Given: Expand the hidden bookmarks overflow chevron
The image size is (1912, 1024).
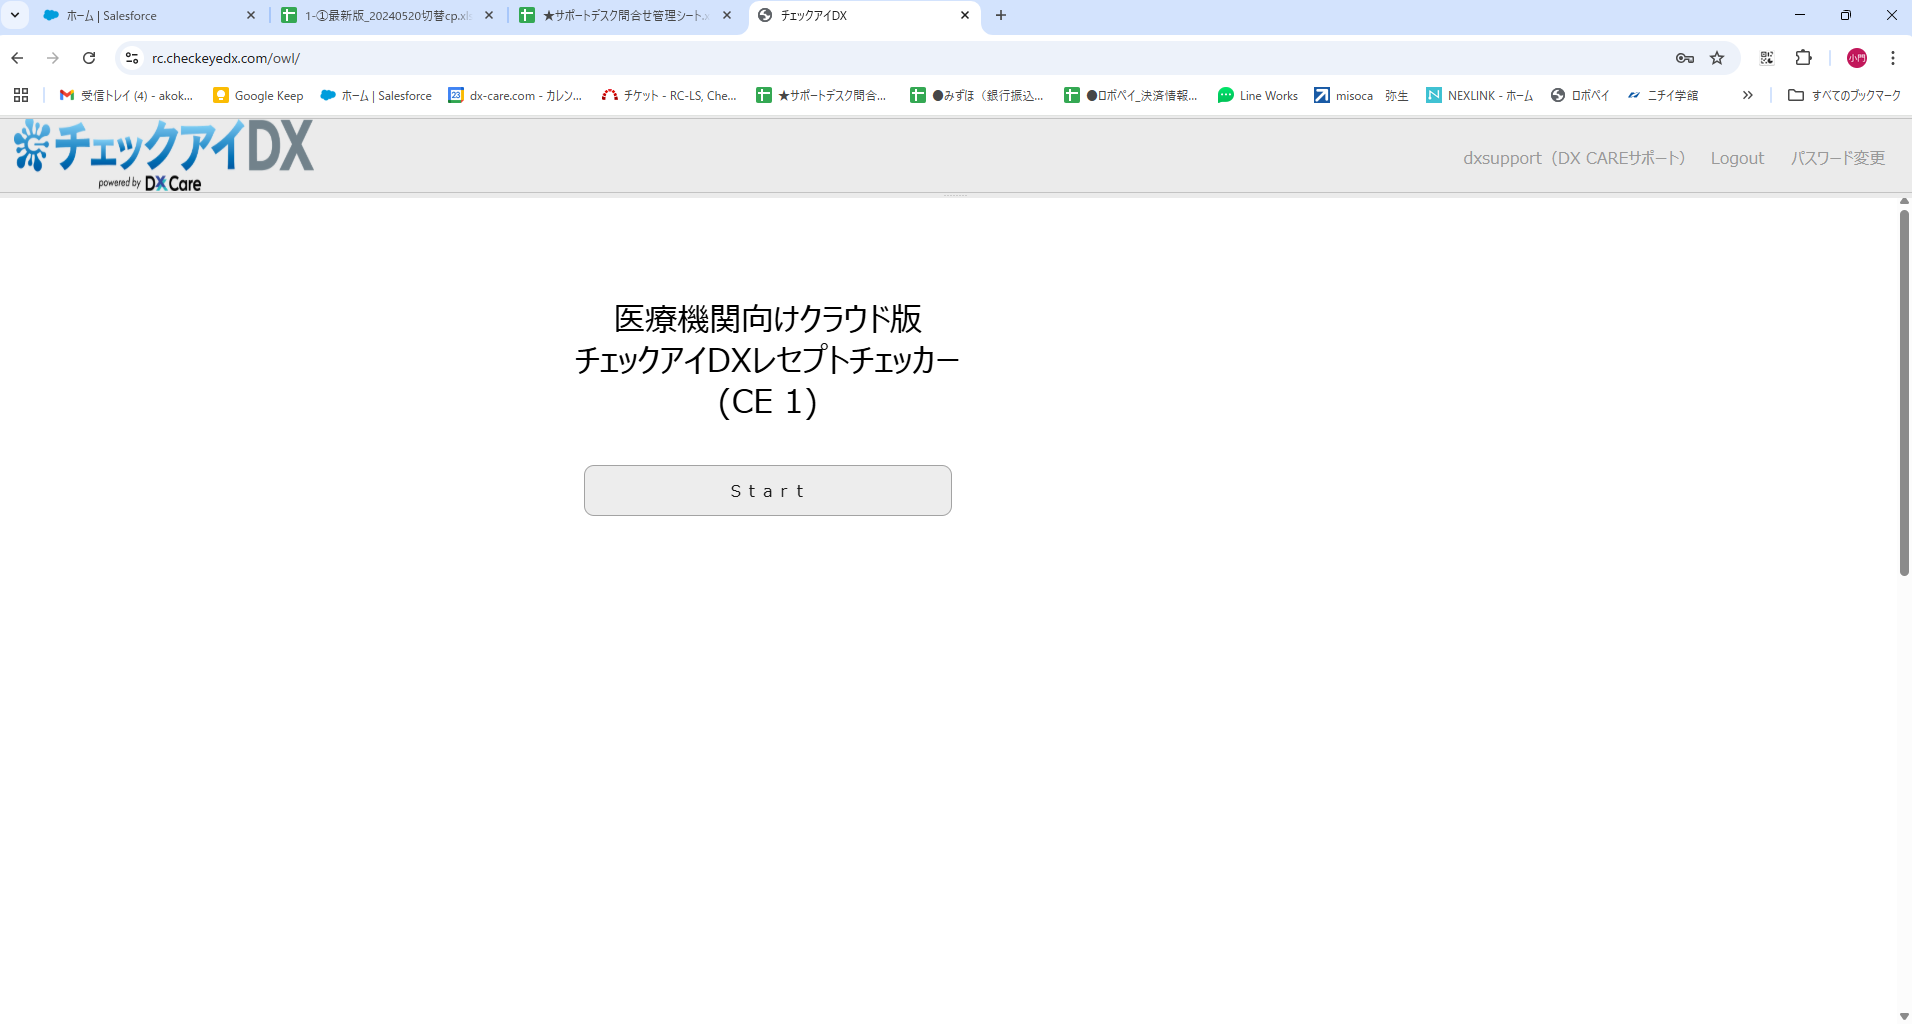Looking at the screenshot, I should (x=1748, y=96).
